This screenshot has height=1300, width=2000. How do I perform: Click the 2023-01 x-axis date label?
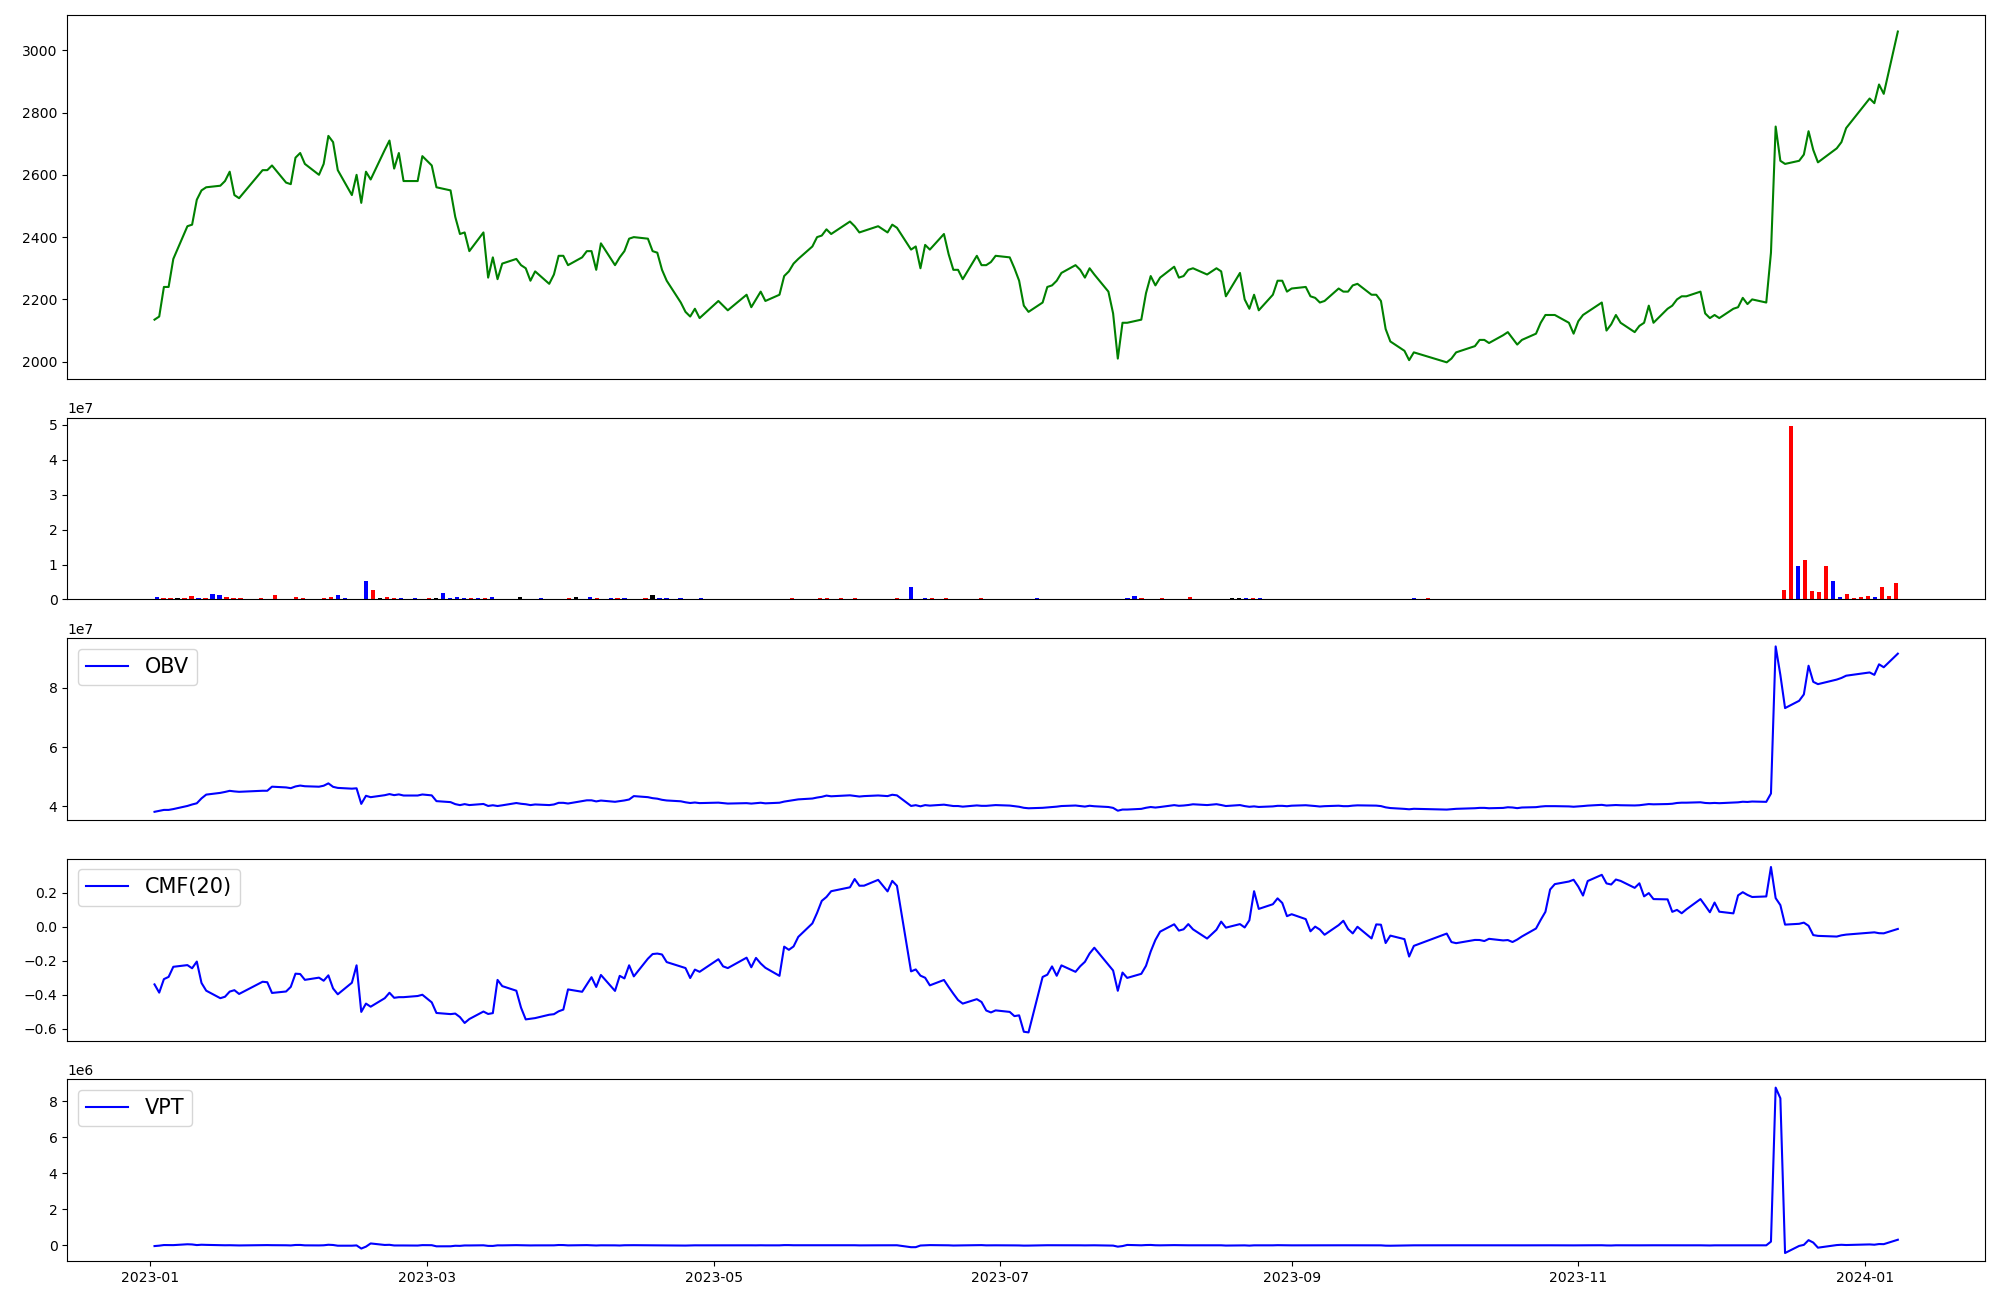149,1277
